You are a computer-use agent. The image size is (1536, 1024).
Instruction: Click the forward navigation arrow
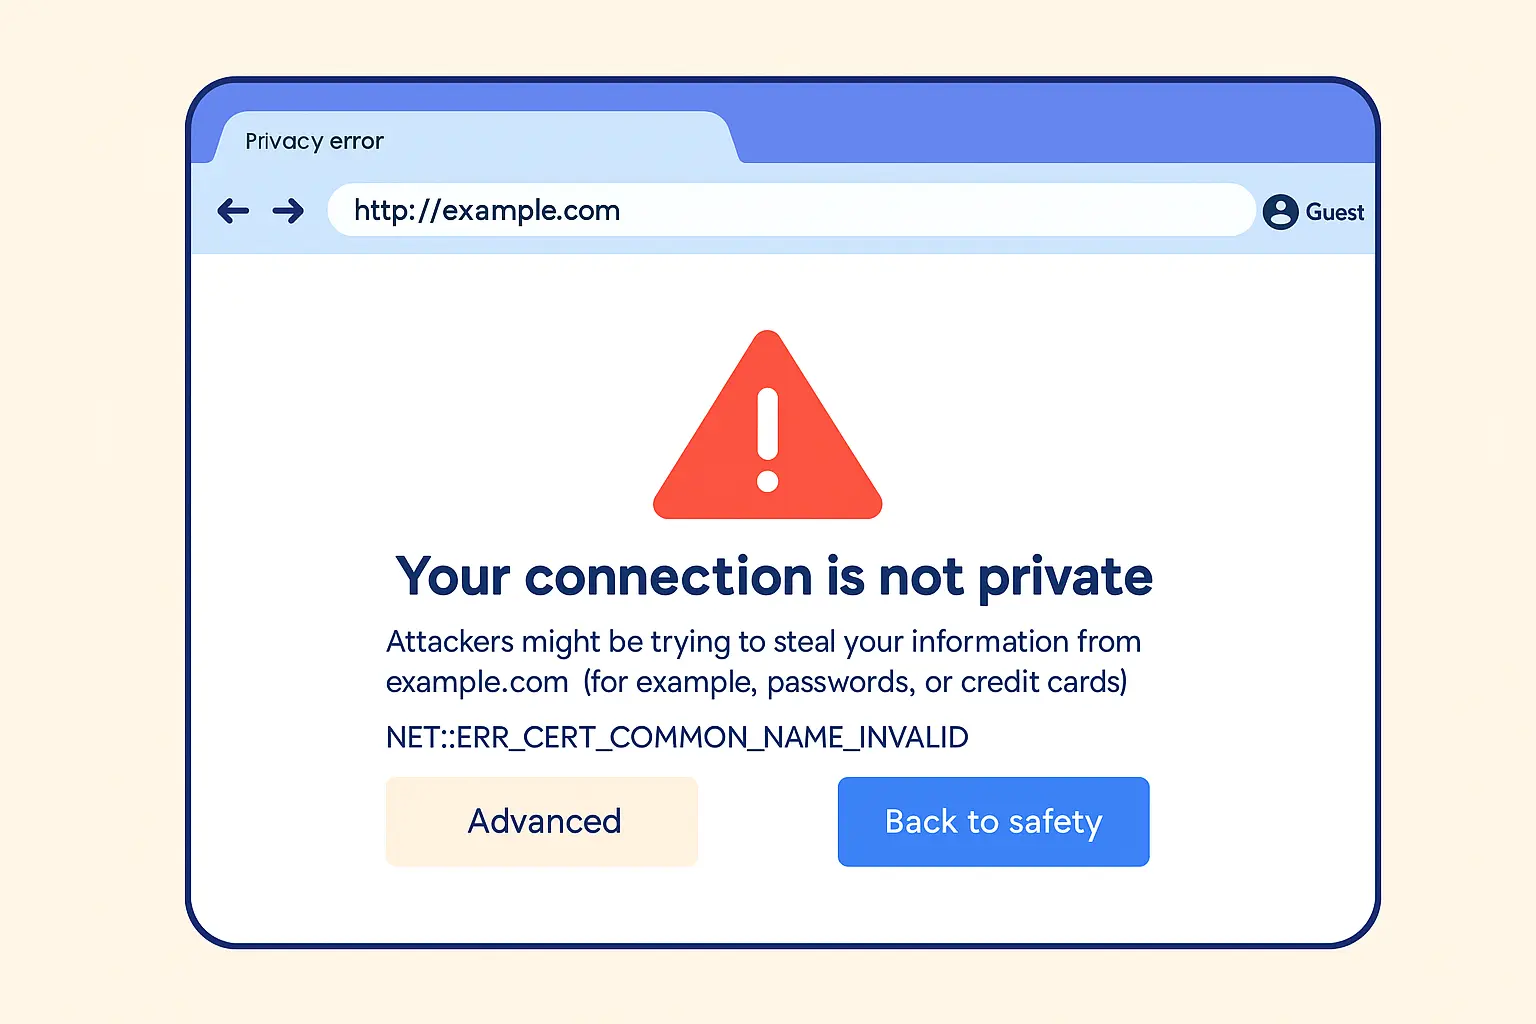pos(288,211)
